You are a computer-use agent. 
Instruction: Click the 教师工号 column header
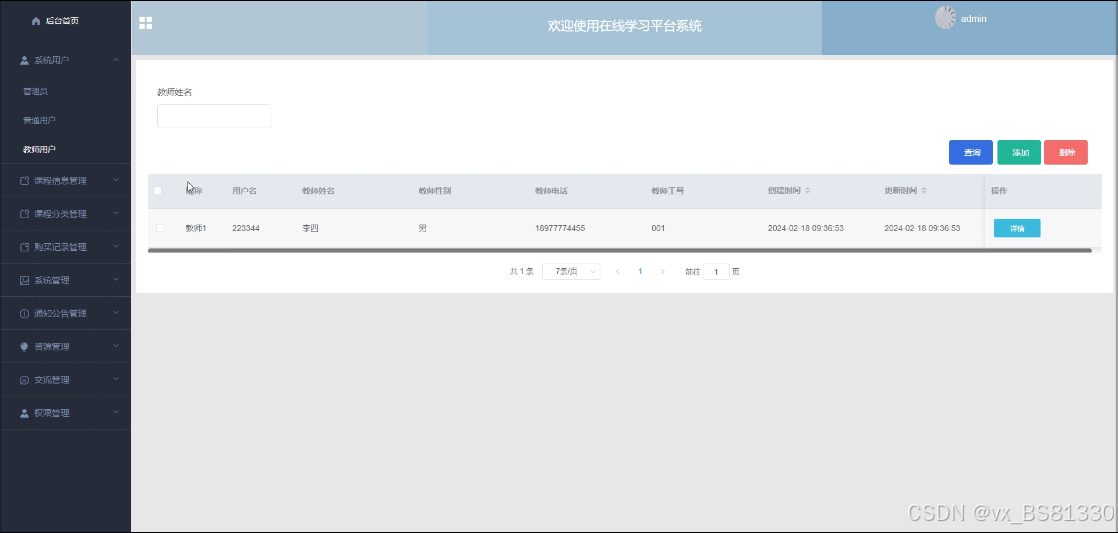pos(667,191)
